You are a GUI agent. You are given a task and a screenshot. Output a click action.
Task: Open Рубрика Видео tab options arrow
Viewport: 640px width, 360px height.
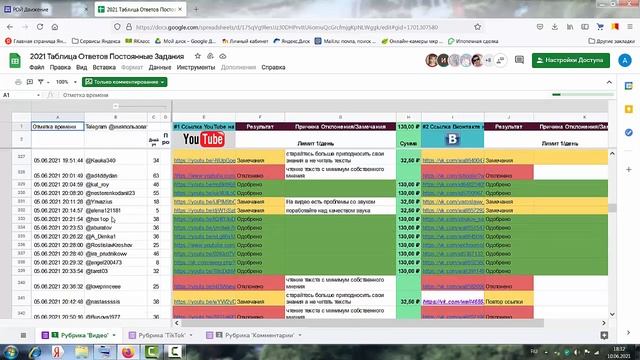coord(114,335)
